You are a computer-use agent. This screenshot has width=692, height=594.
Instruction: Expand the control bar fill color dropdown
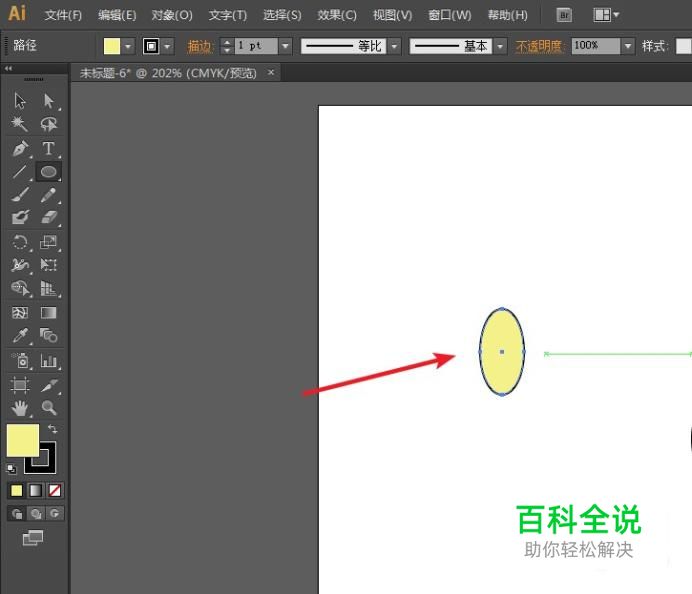pos(128,46)
